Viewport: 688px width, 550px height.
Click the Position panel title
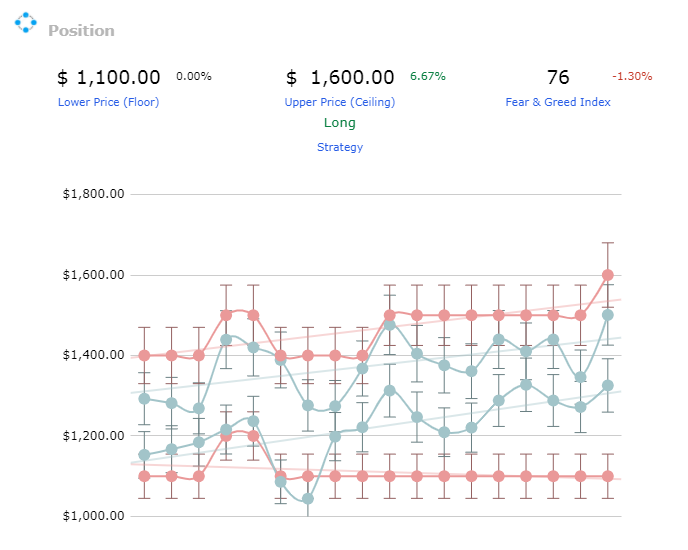tap(81, 31)
